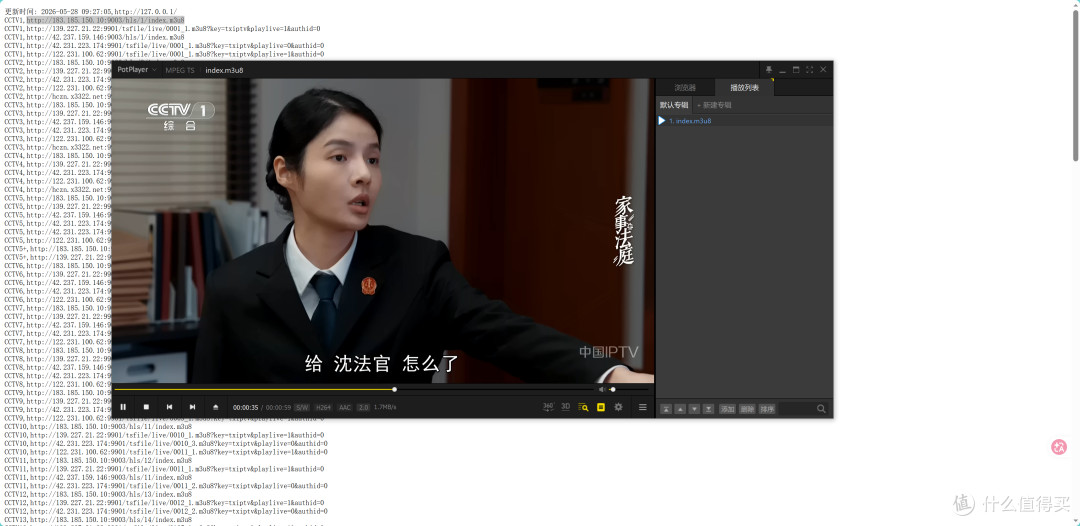Click the 2.0 audio channel label
This screenshot has width=1080, height=526.
pyautogui.click(x=364, y=408)
